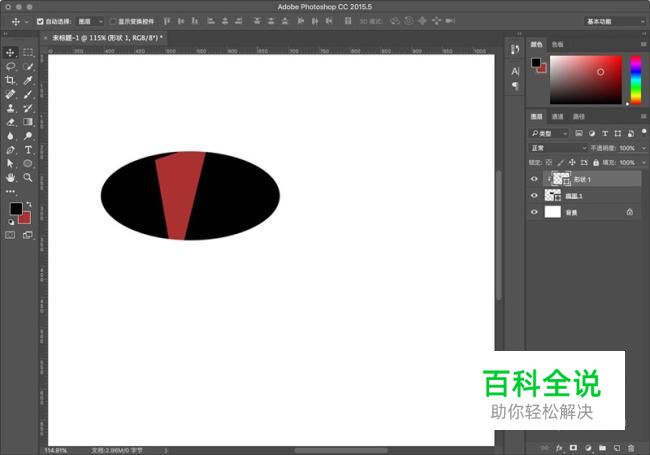Viewport: 650px width, 455px height.
Task: Select the Crop tool
Action: 10,80
